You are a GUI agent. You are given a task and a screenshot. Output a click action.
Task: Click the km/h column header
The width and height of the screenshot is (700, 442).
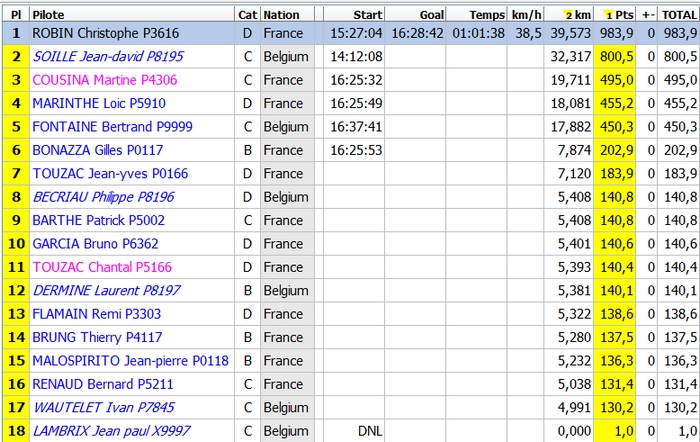[x=525, y=15]
